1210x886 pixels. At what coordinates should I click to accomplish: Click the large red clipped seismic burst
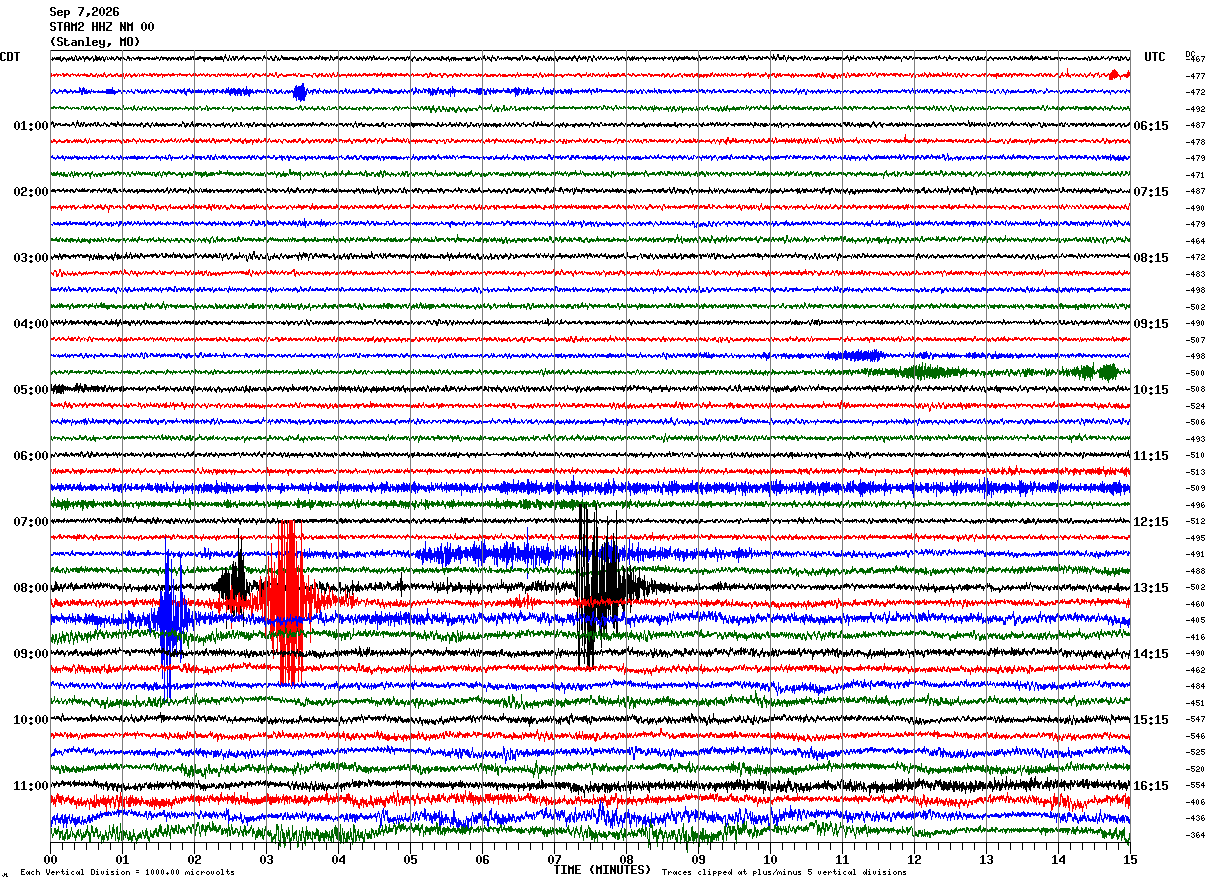click(289, 602)
